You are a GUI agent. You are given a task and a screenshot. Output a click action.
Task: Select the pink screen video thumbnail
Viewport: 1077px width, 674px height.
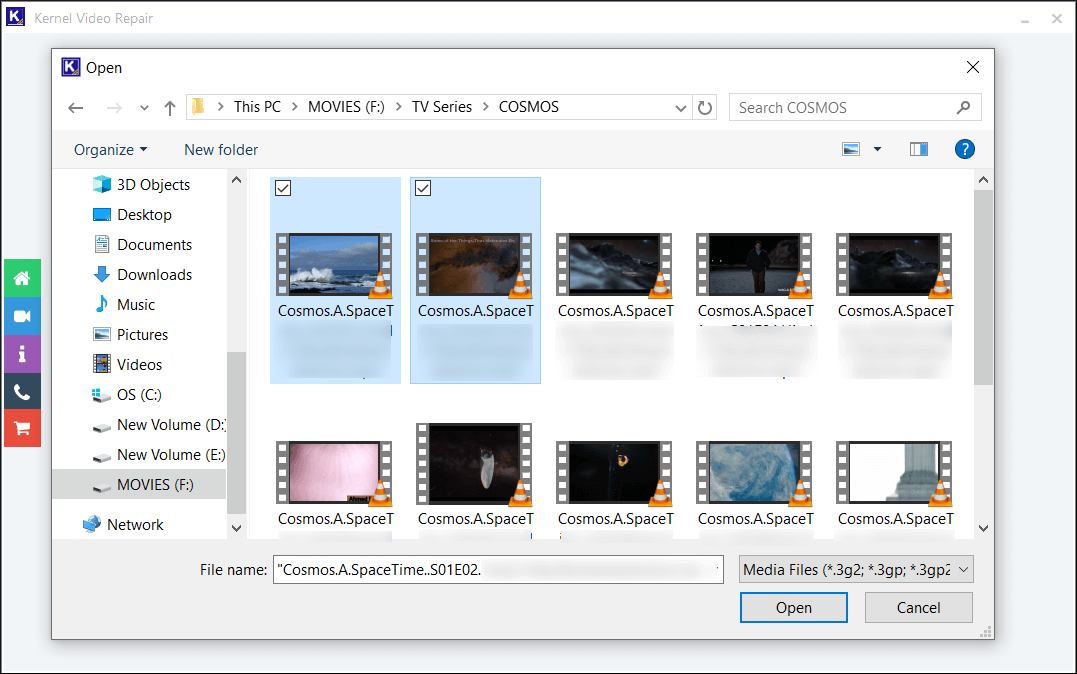(335, 473)
